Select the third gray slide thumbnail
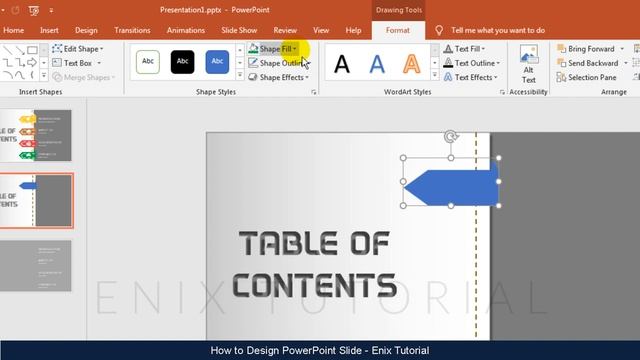Image resolution: width=640 pixels, height=360 pixels. pos(36,266)
